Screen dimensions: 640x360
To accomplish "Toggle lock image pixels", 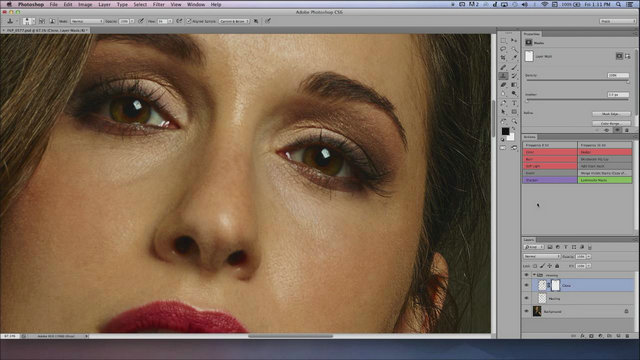I will 542,266.
